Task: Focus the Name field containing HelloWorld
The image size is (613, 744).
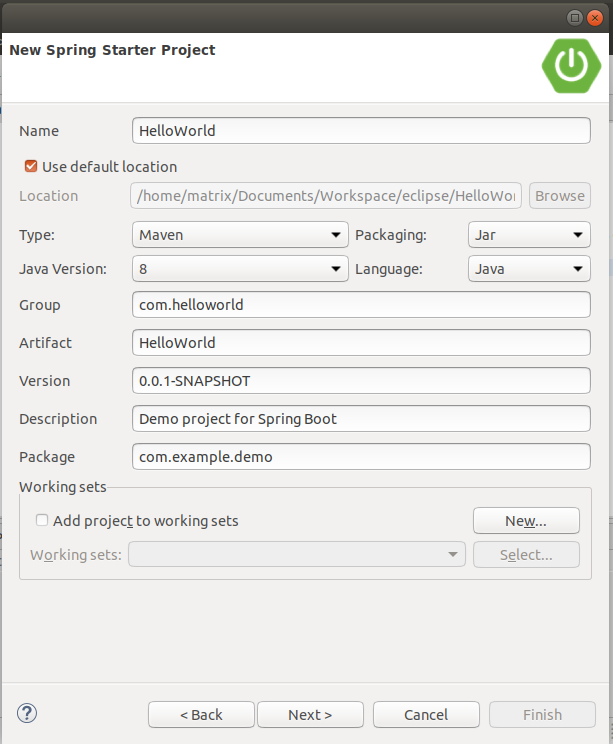Action: 361,130
